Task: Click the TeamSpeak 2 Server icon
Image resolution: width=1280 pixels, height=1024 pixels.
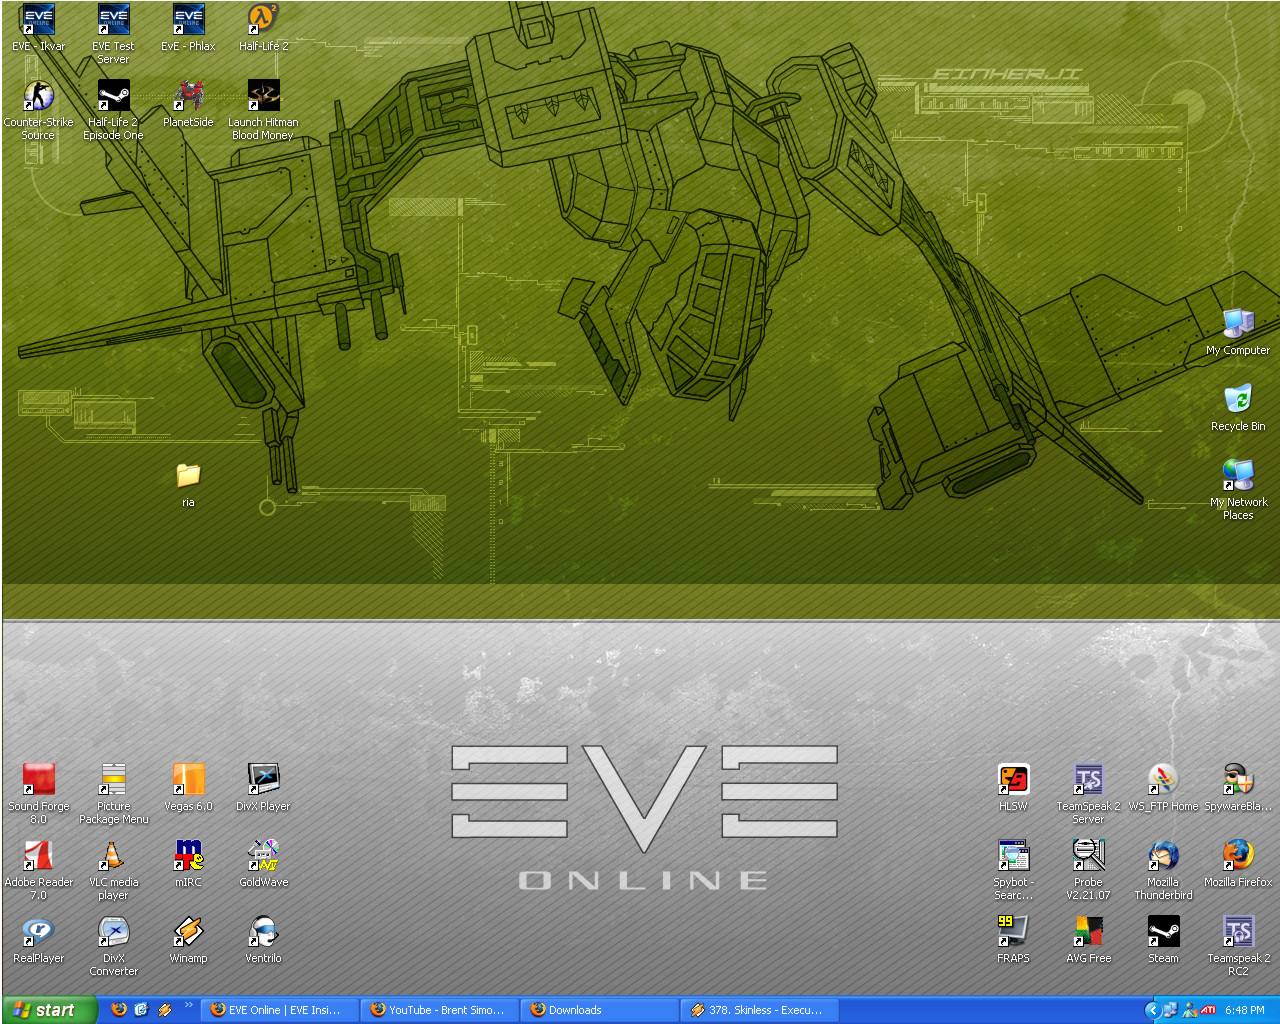Action: [x=1088, y=794]
